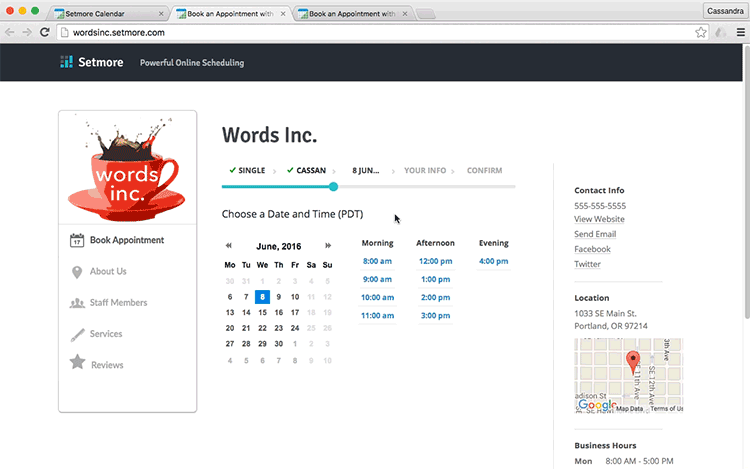Click the Reviews star icon
The height and width of the screenshot is (469, 750).
(77, 362)
